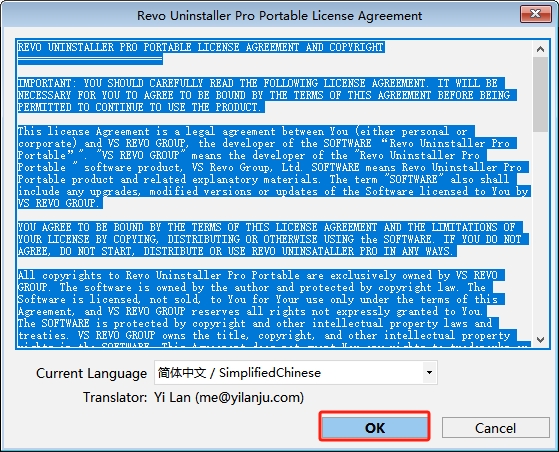Click the 'IMPORTANT: YOU SHOULD CAREFULLY READ' line

coord(261,83)
